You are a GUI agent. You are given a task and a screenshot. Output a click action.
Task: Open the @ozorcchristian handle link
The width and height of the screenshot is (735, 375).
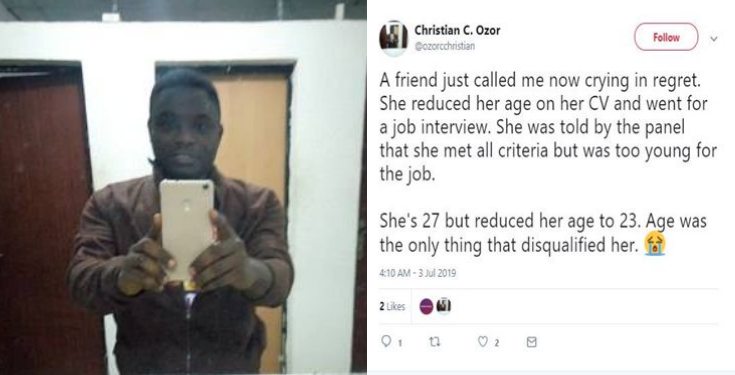[444, 46]
